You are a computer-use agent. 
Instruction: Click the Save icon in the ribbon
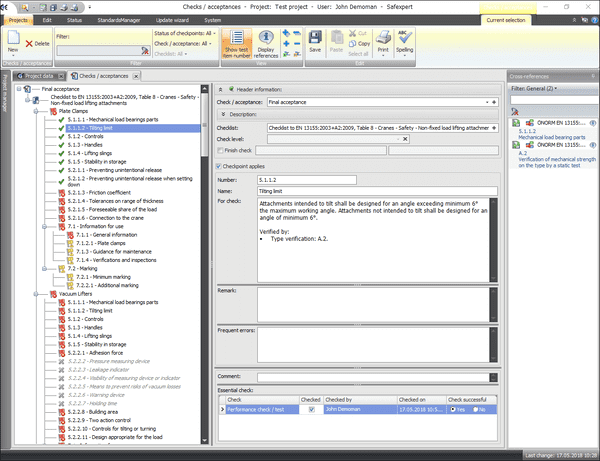pyautogui.click(x=314, y=42)
